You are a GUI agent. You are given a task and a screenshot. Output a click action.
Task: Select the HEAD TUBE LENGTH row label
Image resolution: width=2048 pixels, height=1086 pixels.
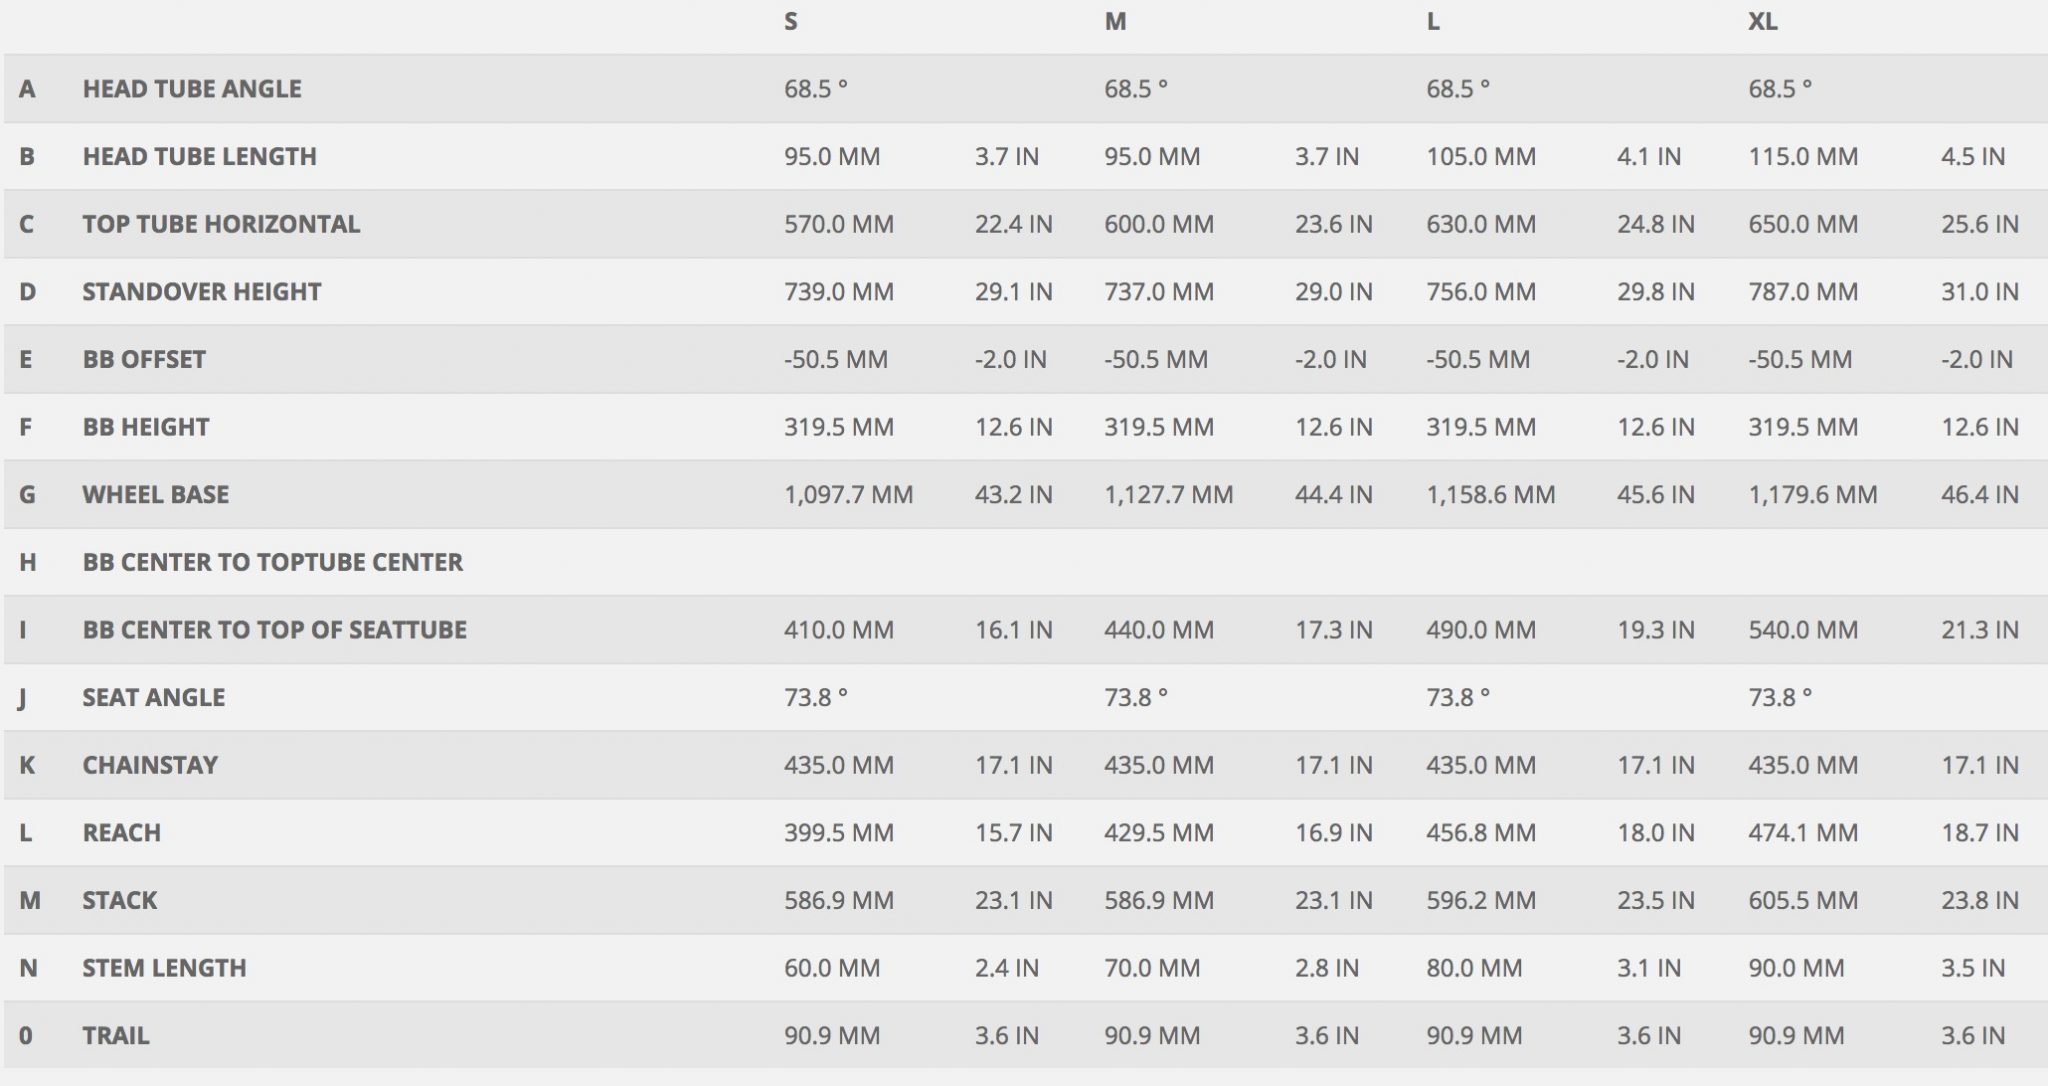199,157
